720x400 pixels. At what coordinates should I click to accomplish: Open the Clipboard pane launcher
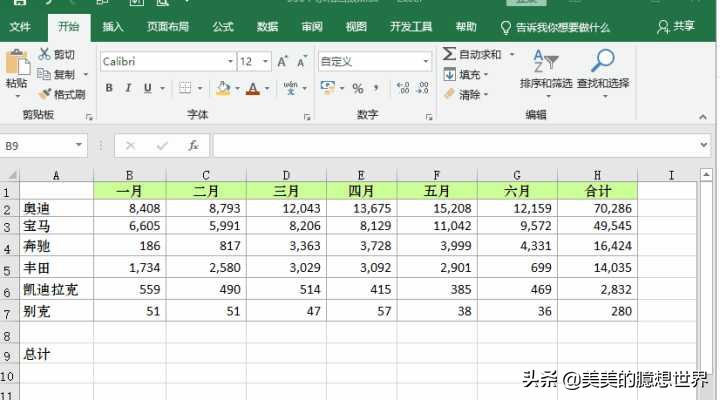point(89,117)
